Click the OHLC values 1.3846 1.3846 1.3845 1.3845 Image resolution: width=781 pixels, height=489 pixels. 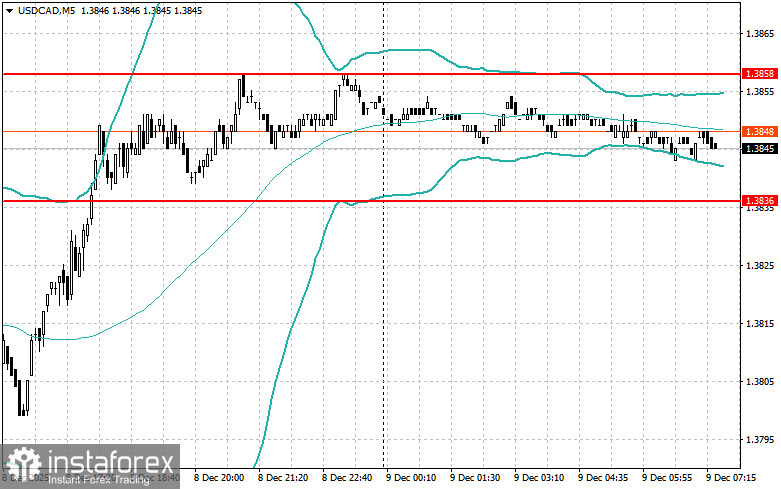pos(141,10)
